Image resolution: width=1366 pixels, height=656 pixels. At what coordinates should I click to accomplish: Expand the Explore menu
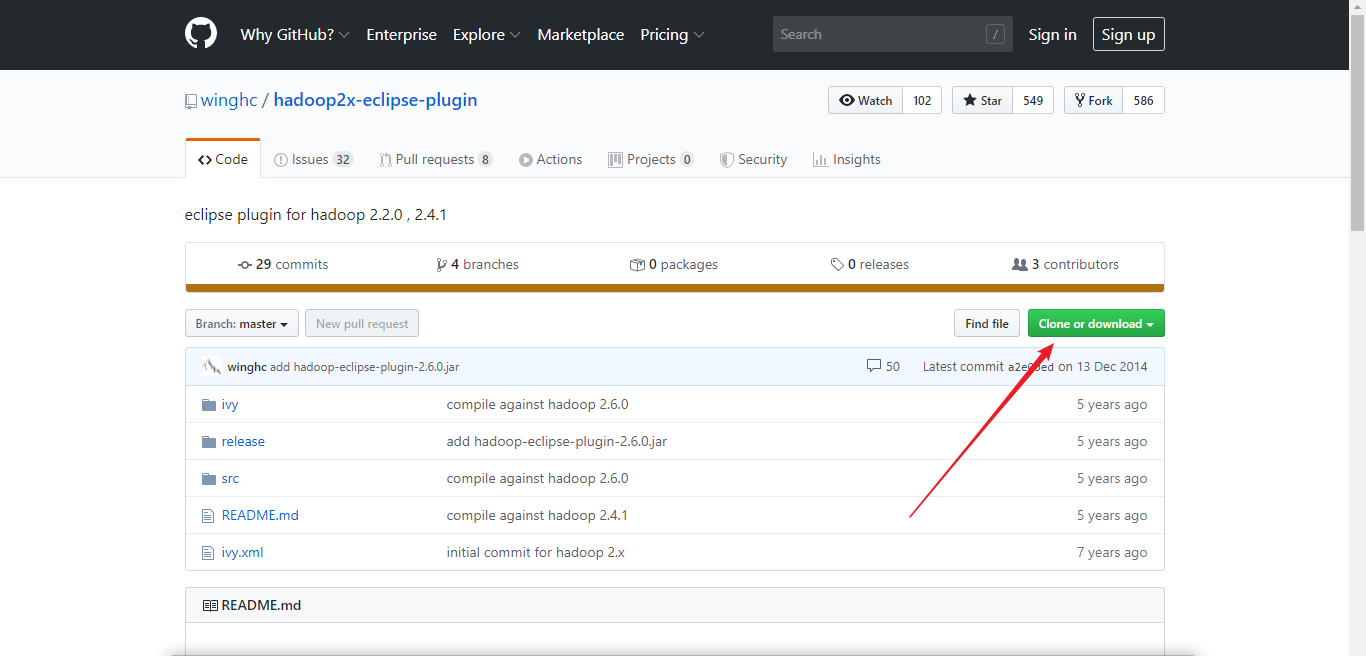click(x=487, y=34)
